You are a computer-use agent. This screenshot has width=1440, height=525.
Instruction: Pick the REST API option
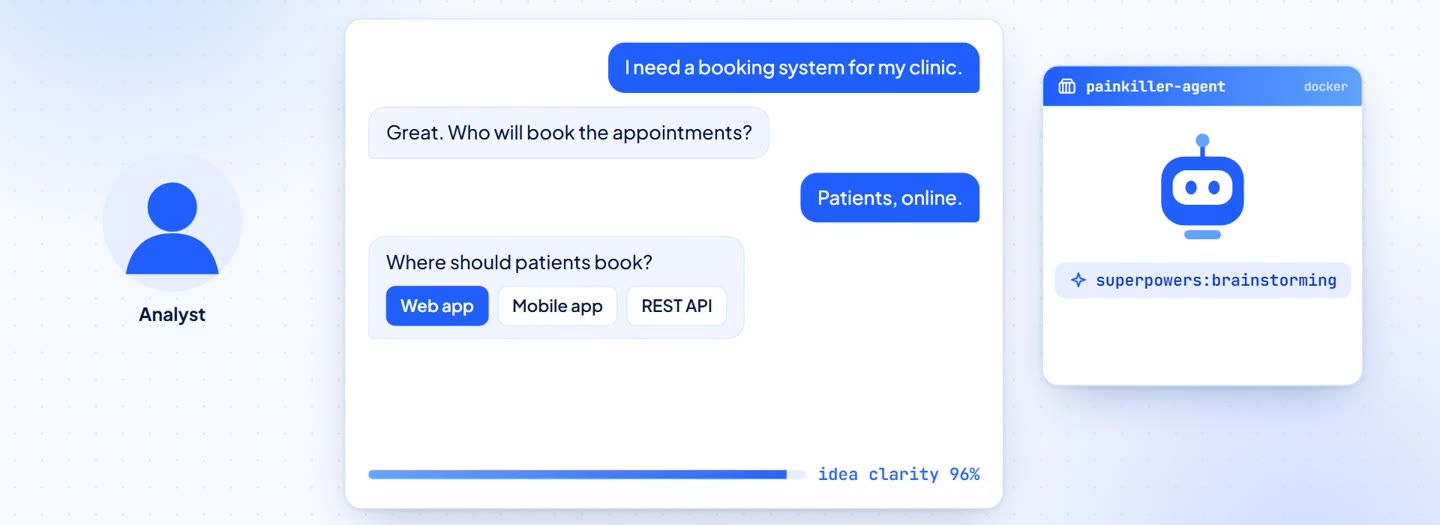tap(677, 306)
